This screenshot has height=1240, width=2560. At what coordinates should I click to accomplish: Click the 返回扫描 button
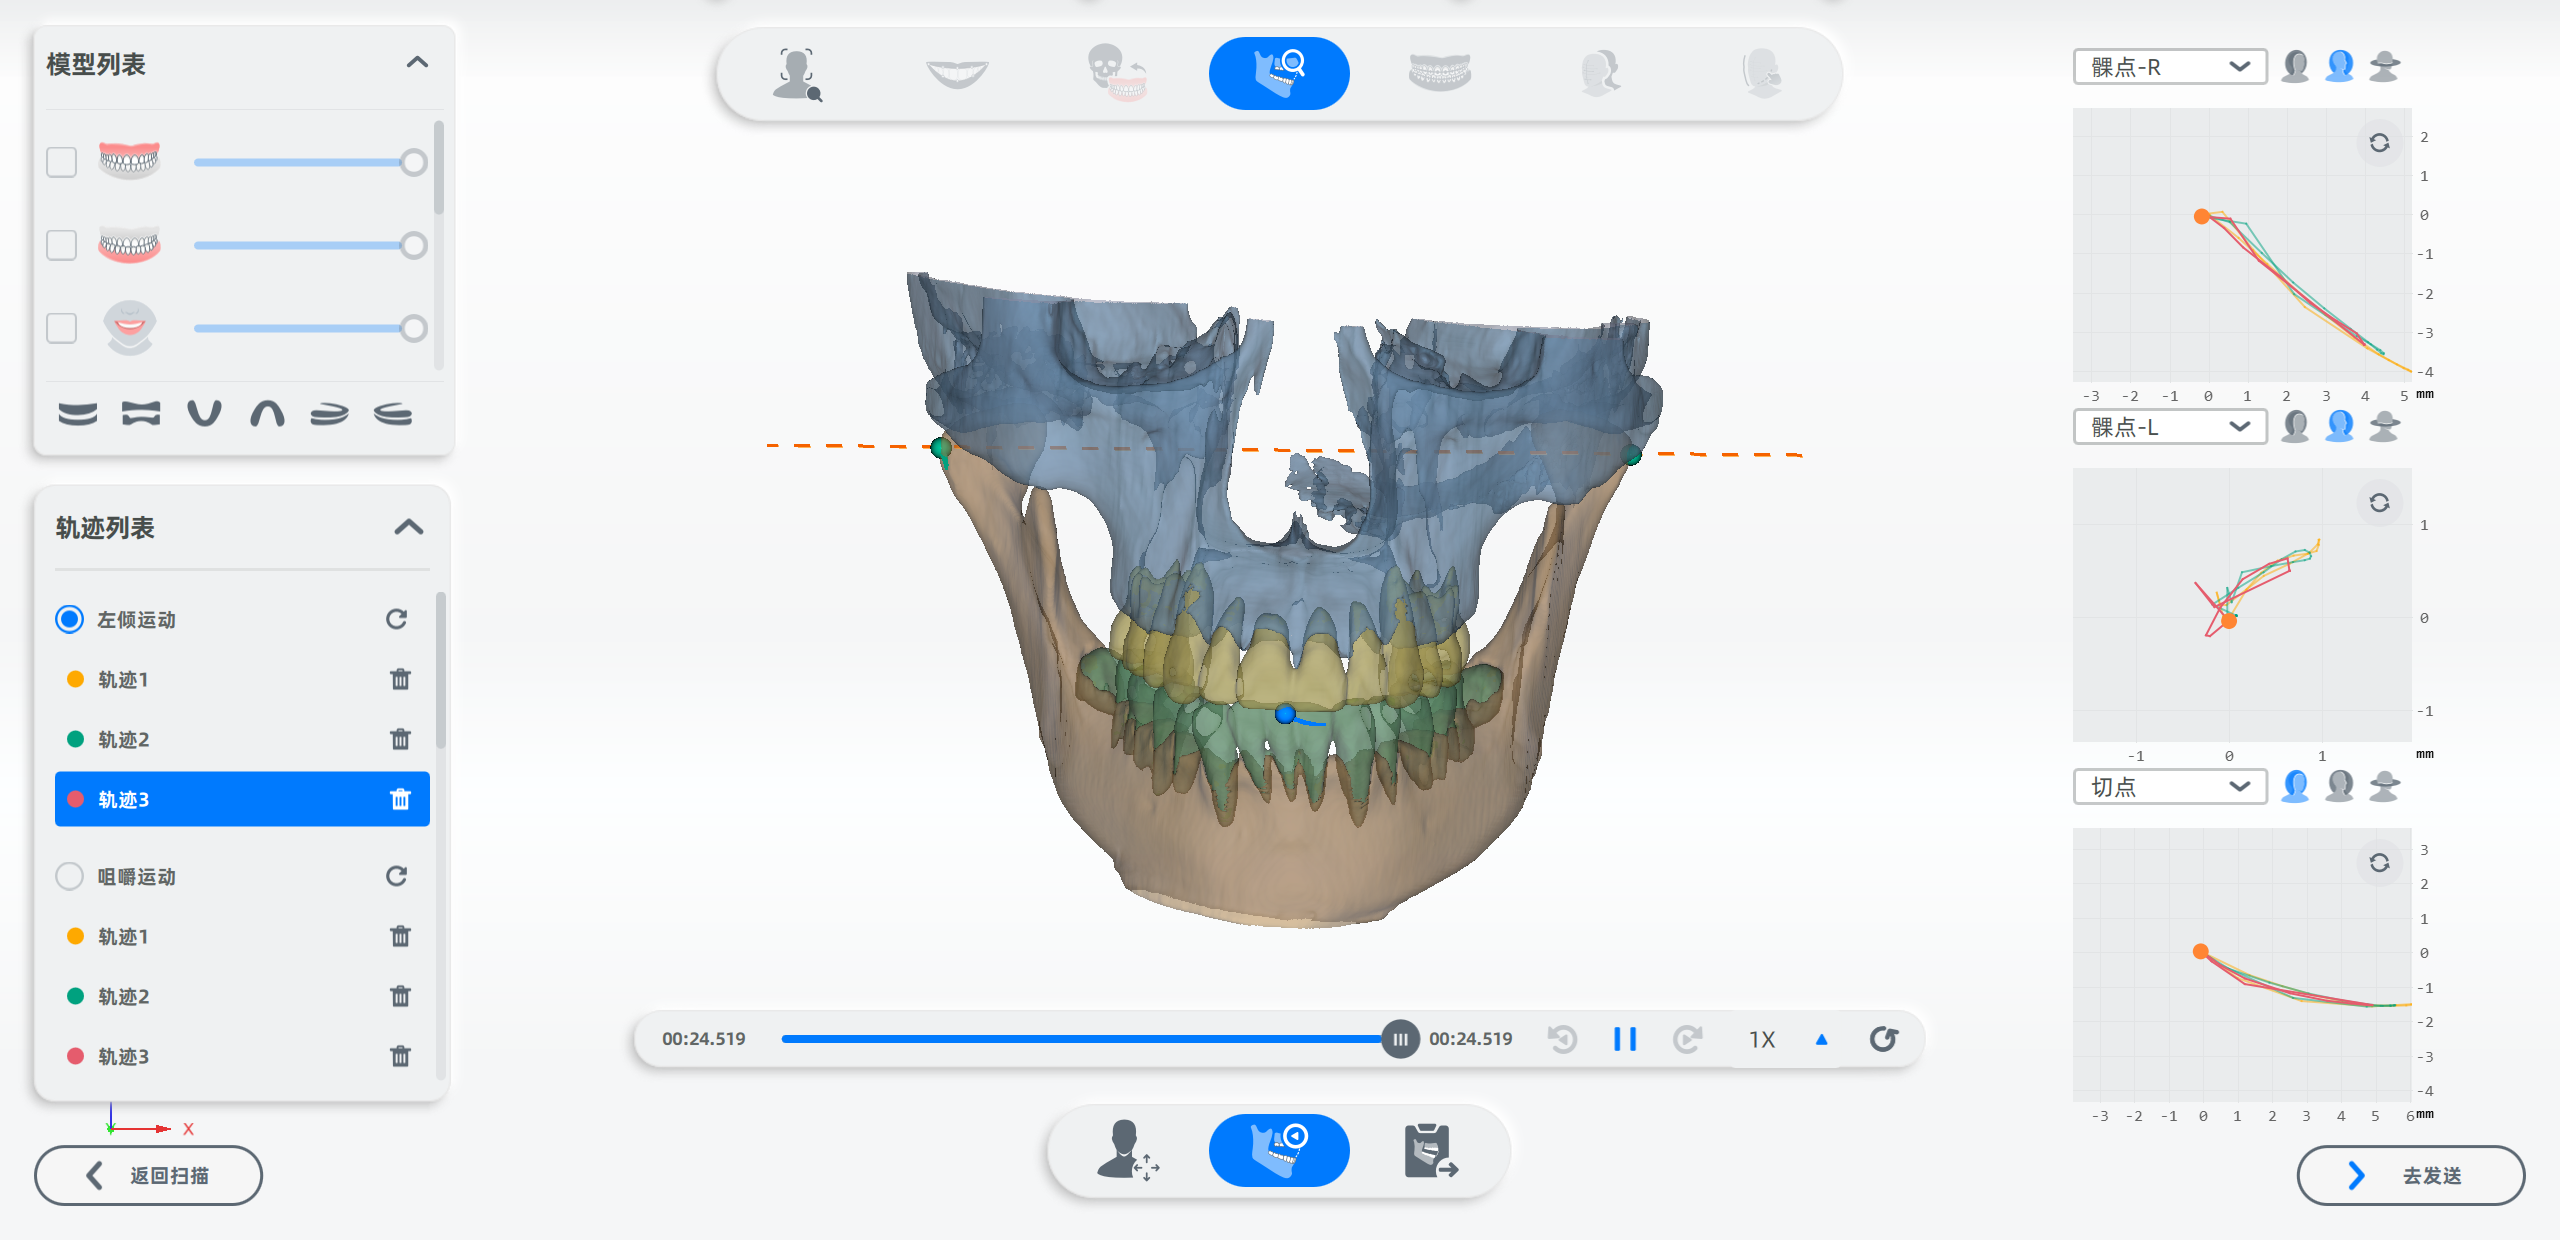(x=148, y=1175)
